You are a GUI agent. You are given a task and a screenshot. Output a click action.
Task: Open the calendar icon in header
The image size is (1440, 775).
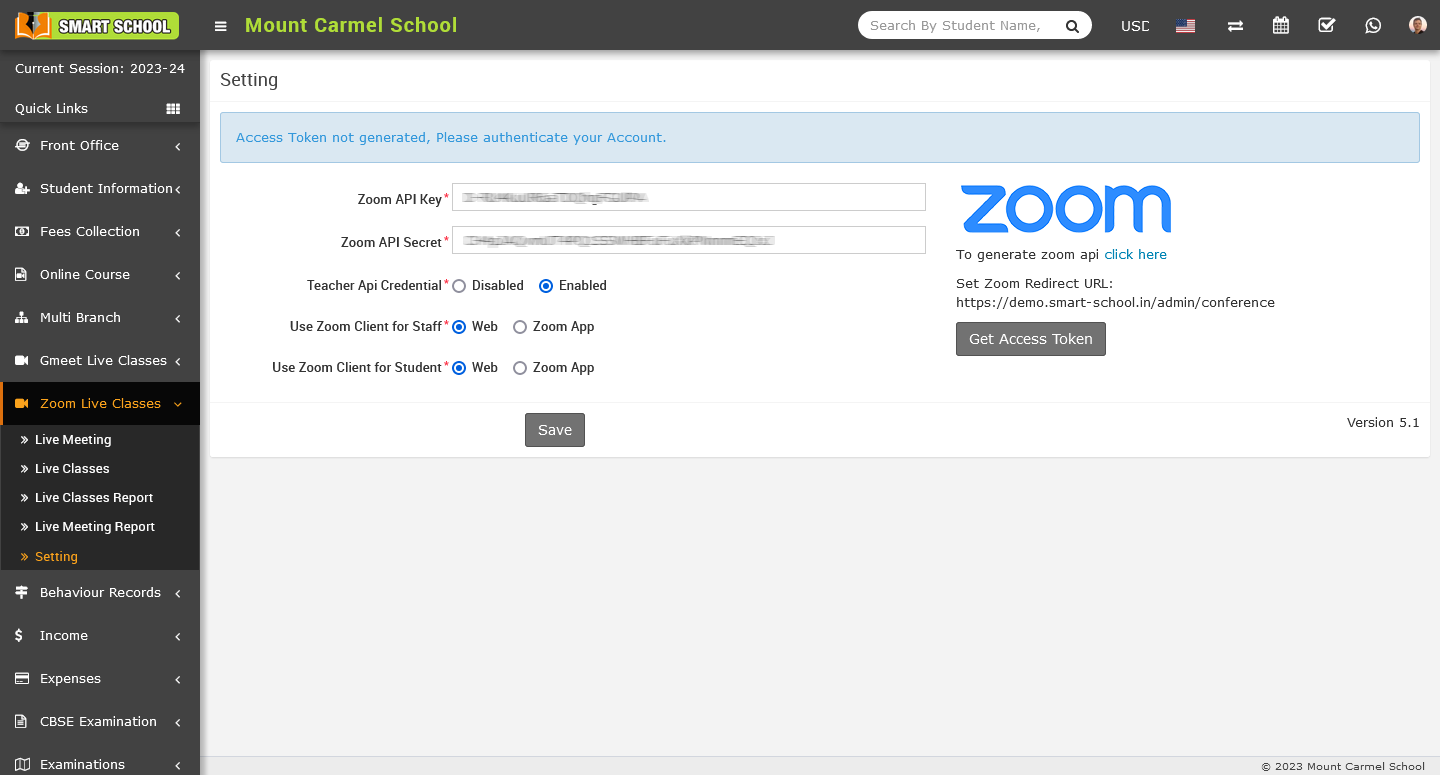[1280, 26]
